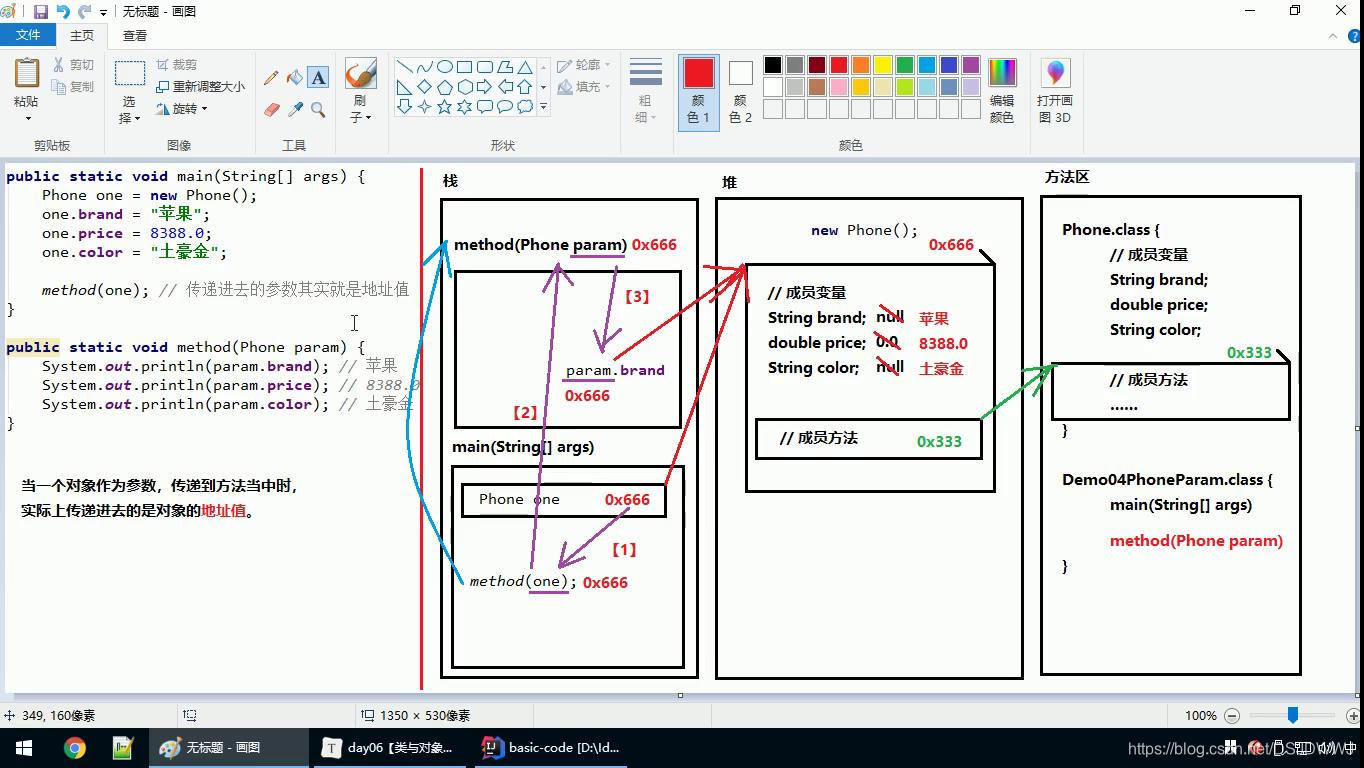
Task: Select the Text tool
Action: point(318,76)
